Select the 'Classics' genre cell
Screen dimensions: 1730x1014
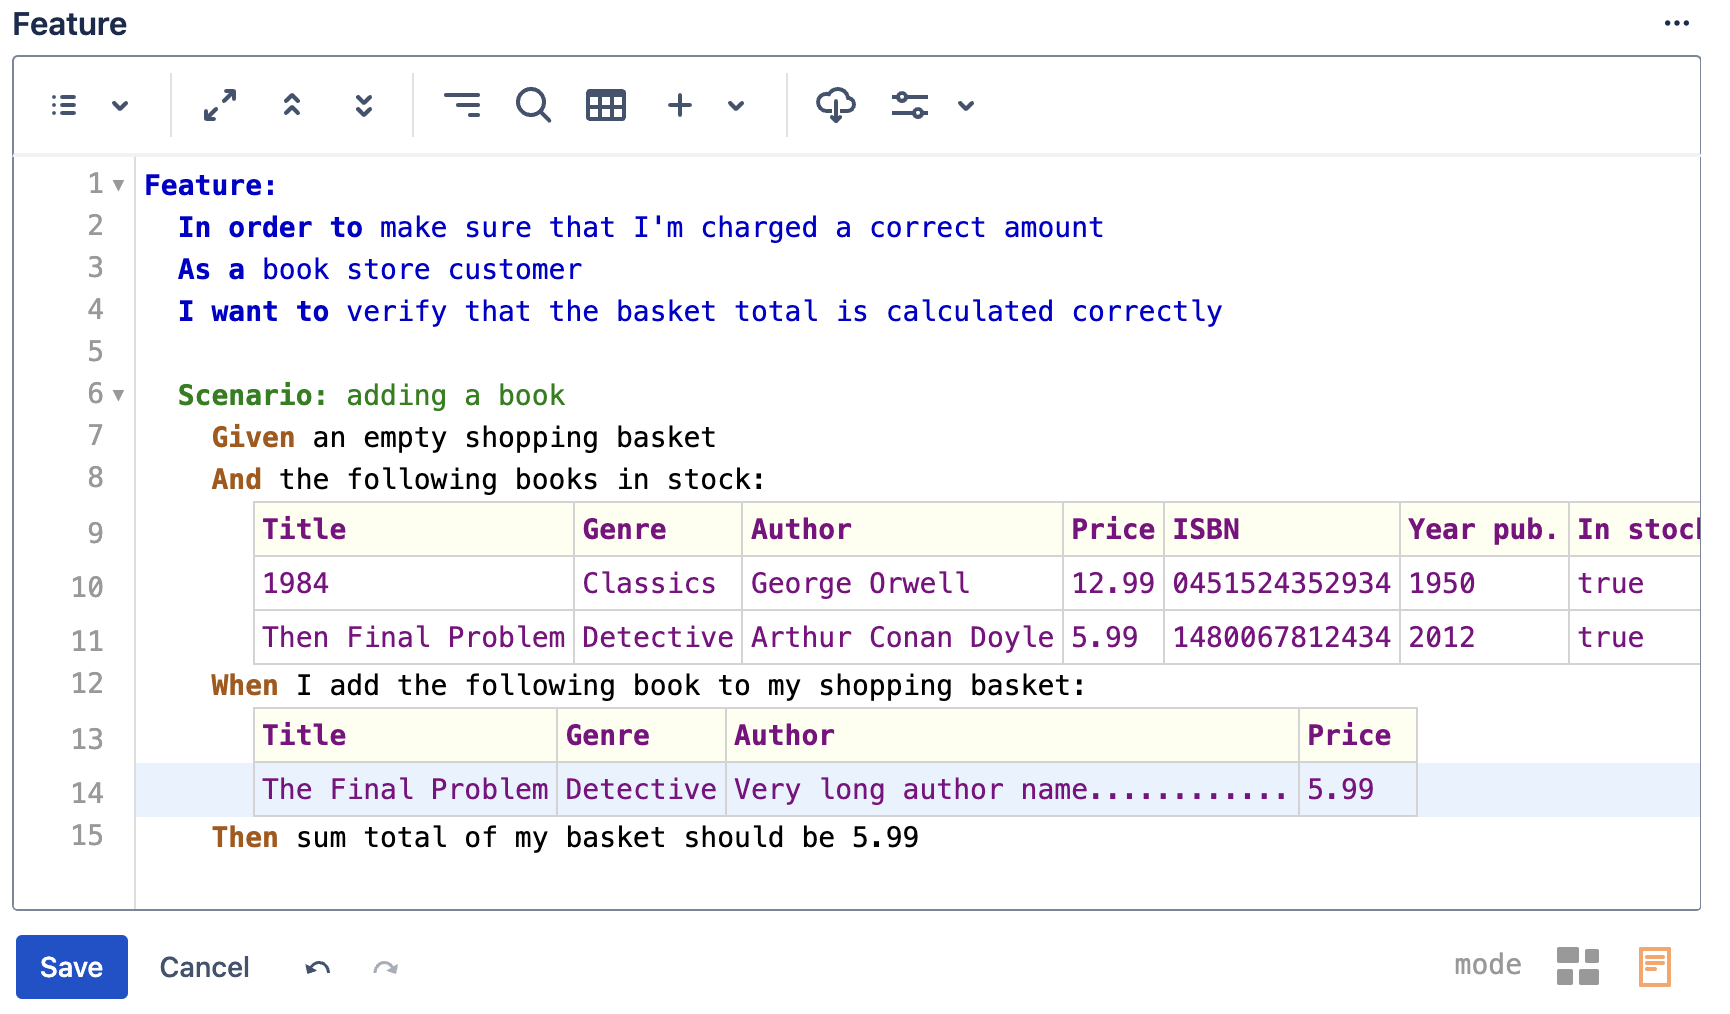[x=658, y=583]
